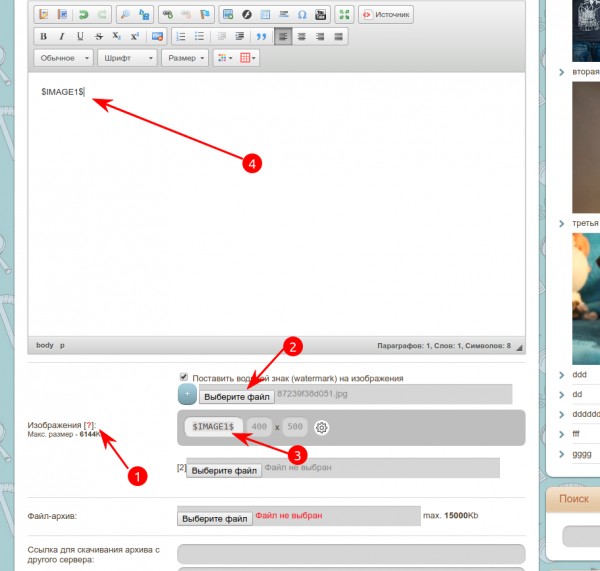
Task: Open the Find tool magnifier
Action: [125, 15]
